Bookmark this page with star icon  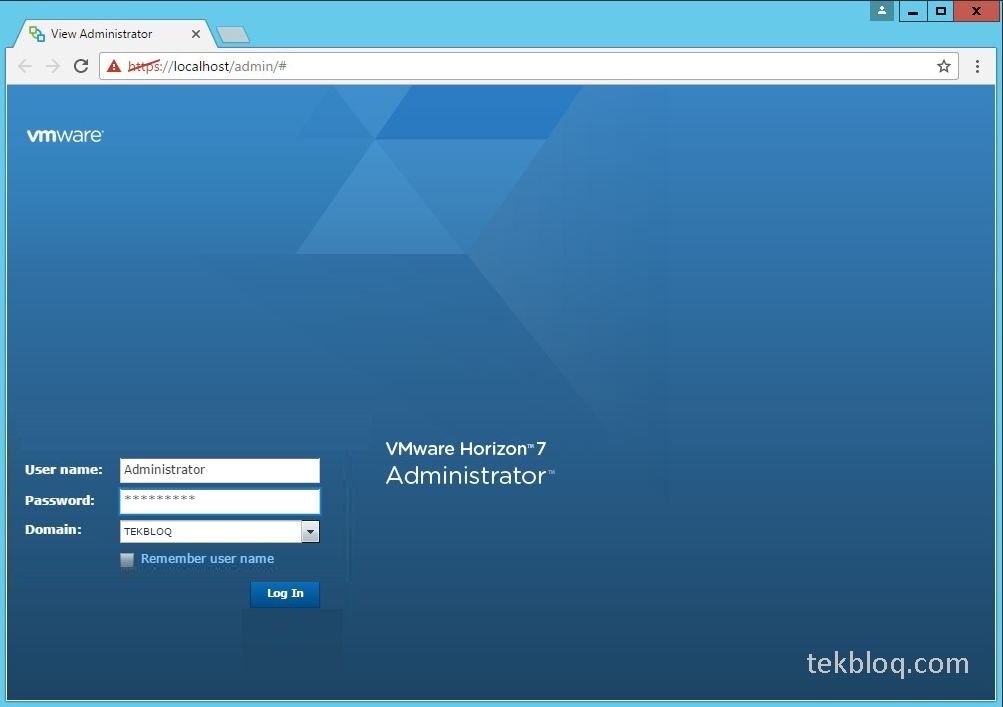pos(944,66)
